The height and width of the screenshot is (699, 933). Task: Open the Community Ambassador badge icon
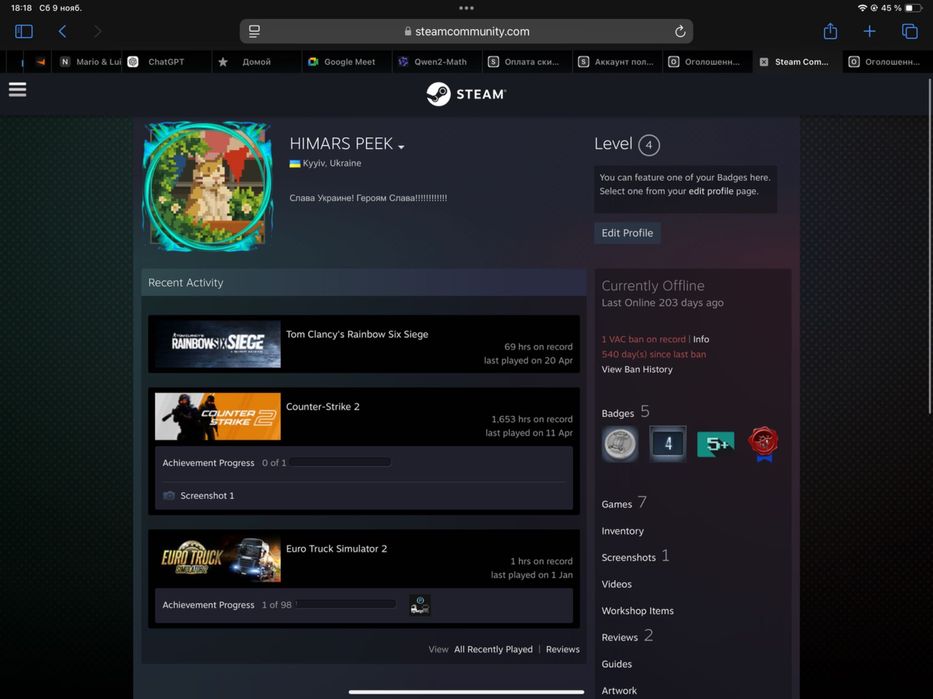[619, 443]
